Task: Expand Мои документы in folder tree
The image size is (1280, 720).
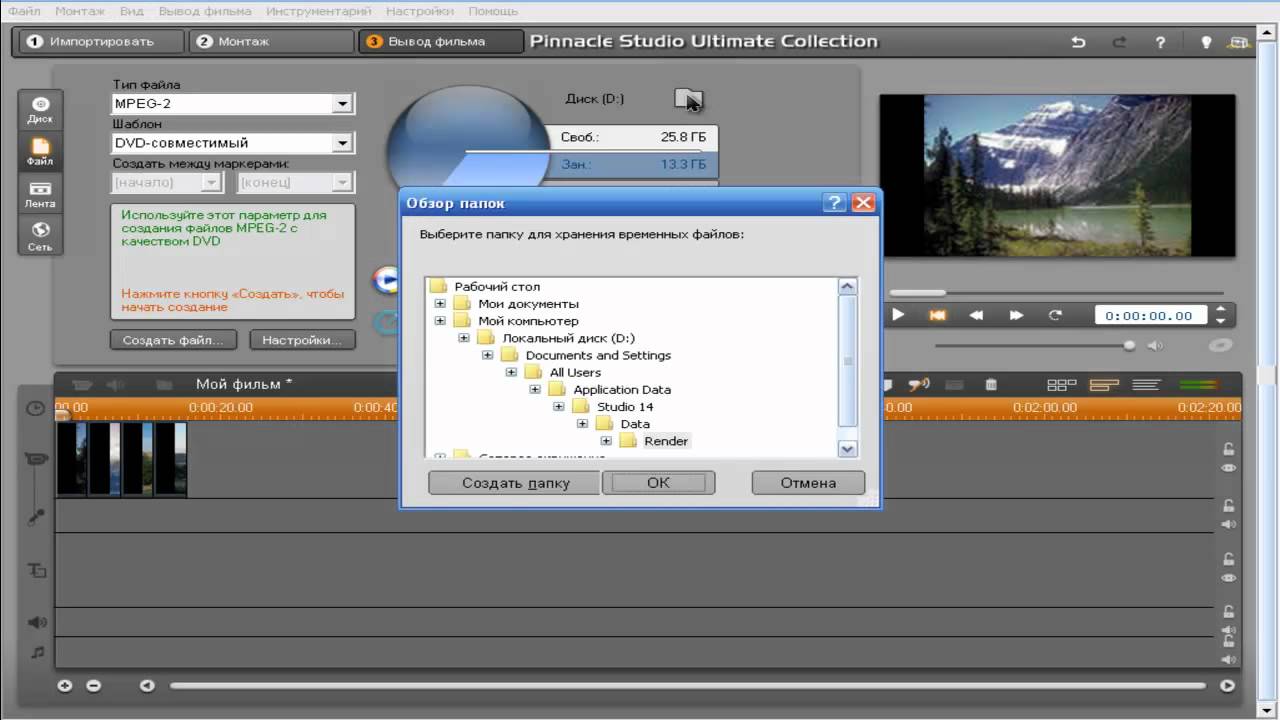Action: point(440,304)
